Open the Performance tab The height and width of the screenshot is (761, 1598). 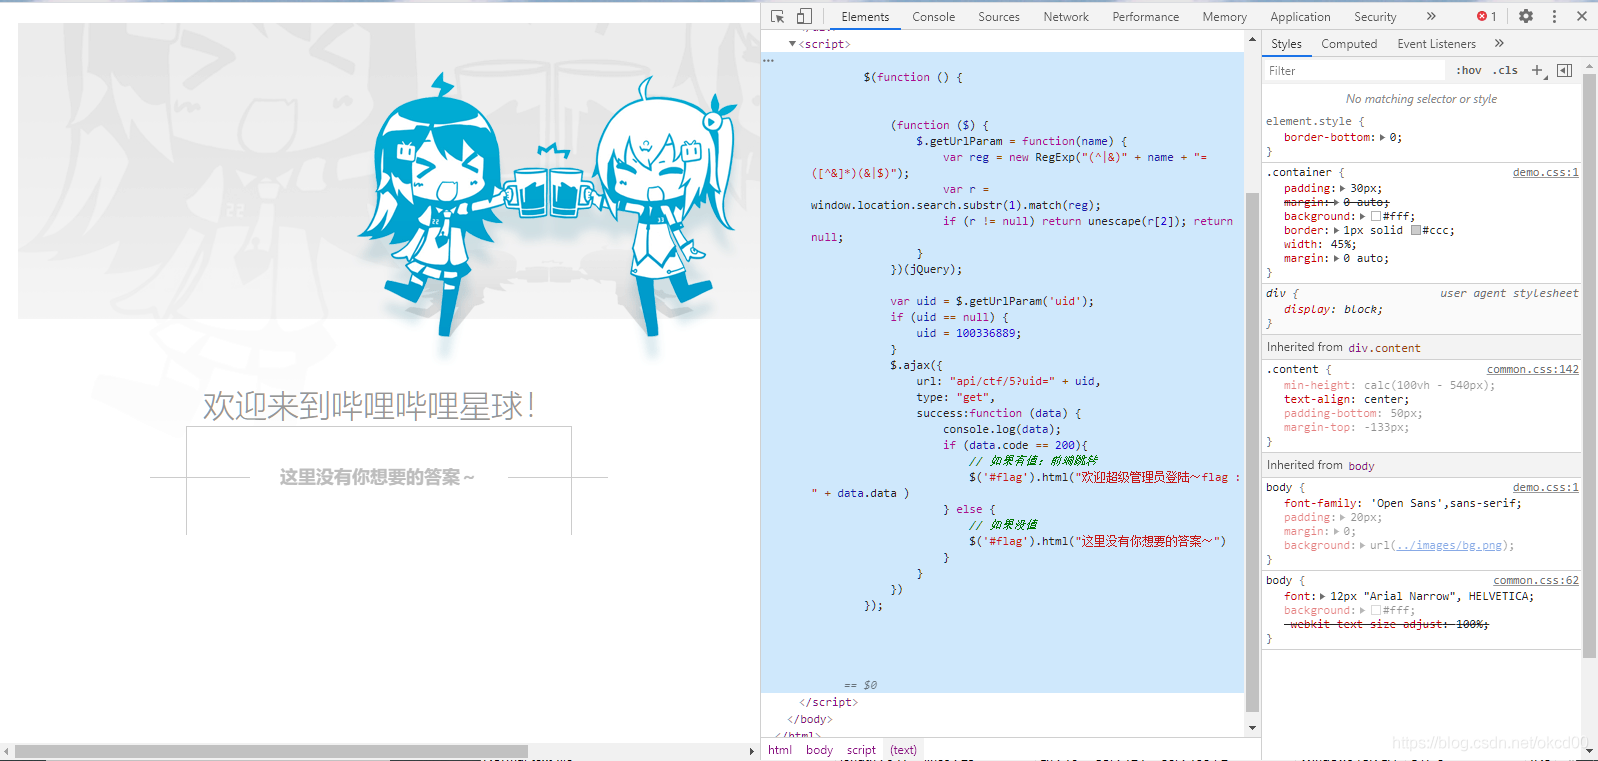(1146, 16)
